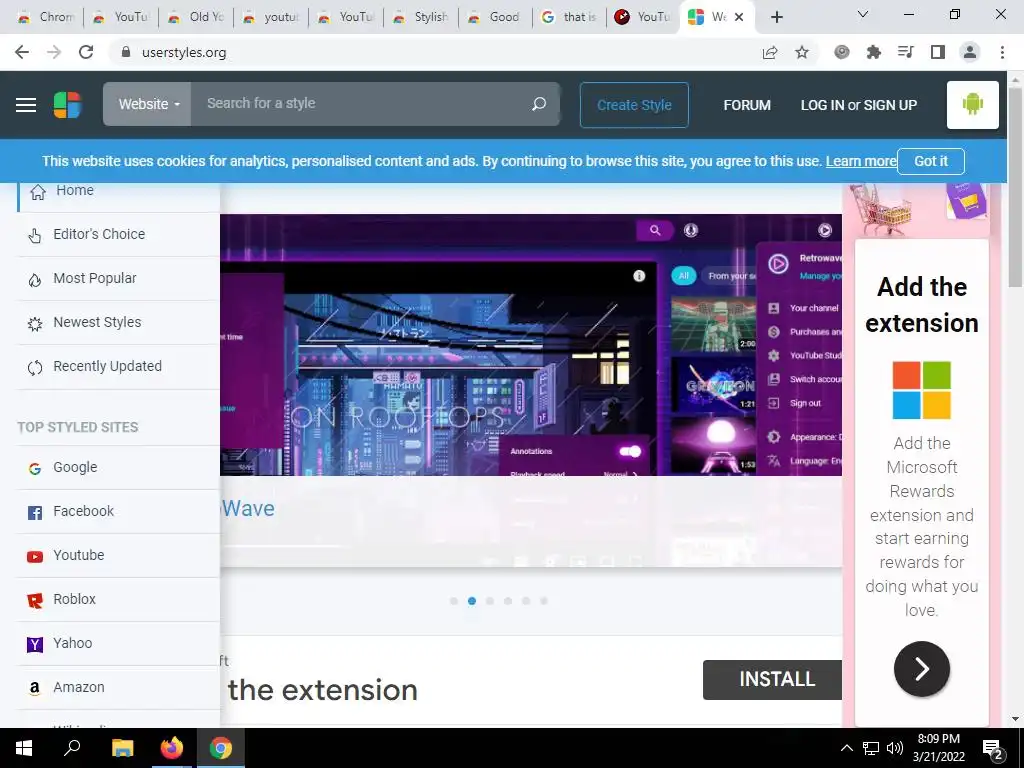
Task: Open the Extensions puzzle icon
Action: 874,52
